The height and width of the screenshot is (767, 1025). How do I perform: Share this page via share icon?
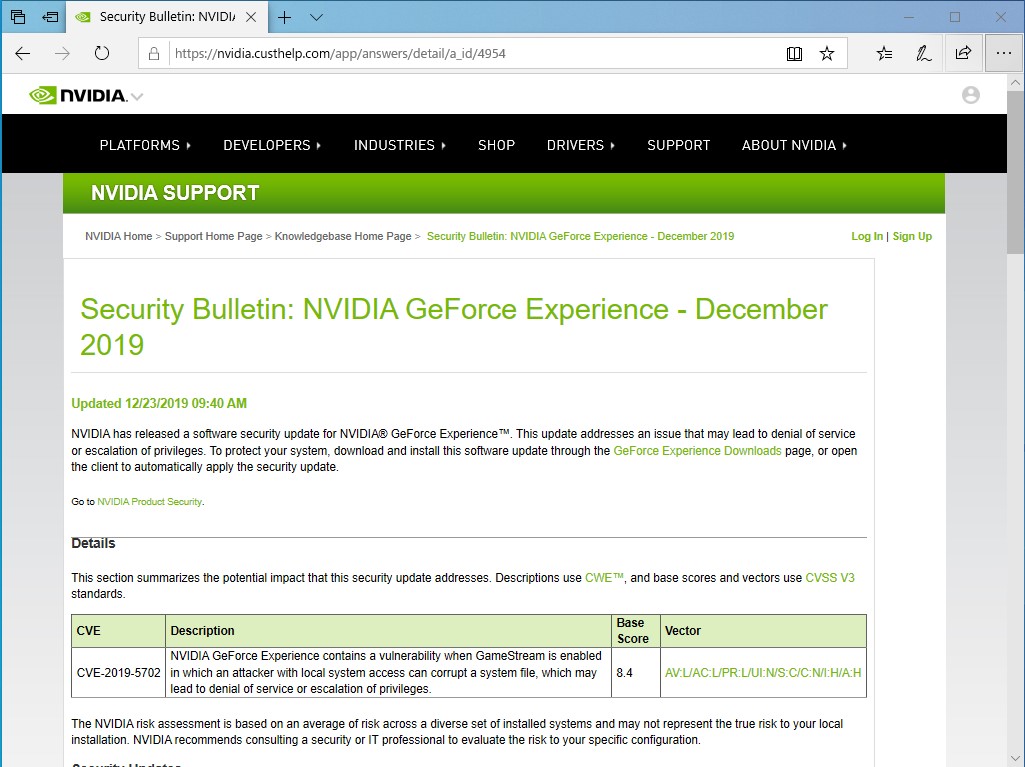coord(963,54)
